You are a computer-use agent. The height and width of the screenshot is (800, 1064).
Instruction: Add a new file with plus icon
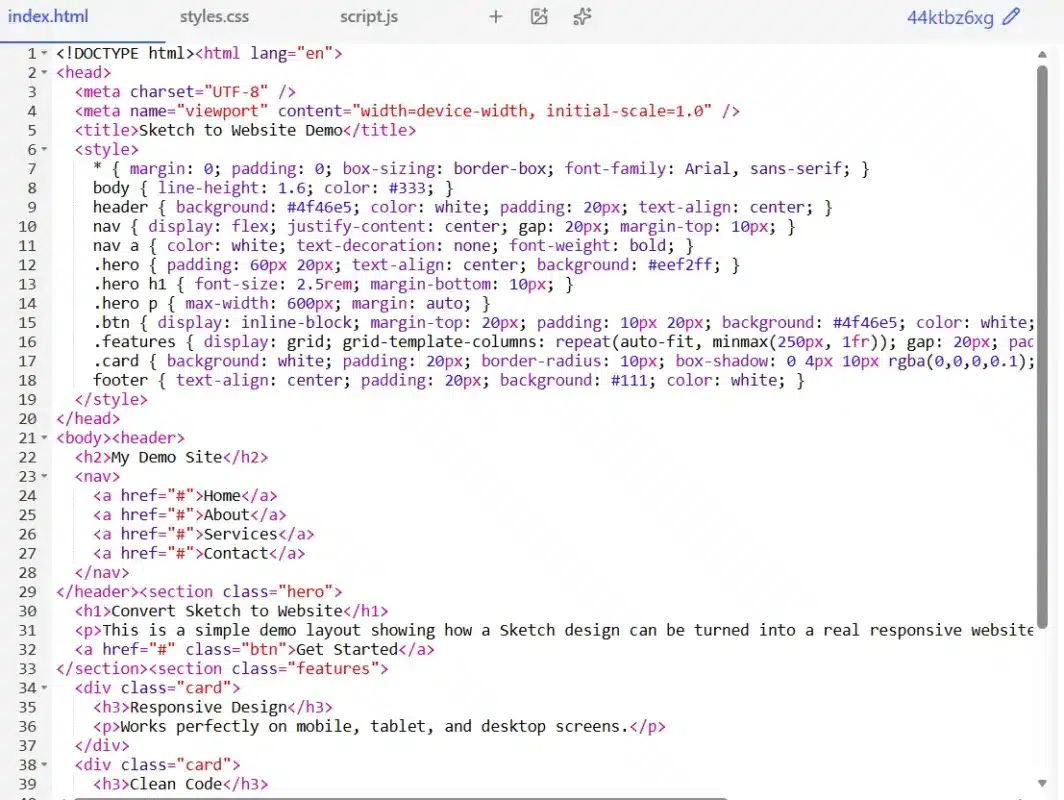[x=496, y=17]
